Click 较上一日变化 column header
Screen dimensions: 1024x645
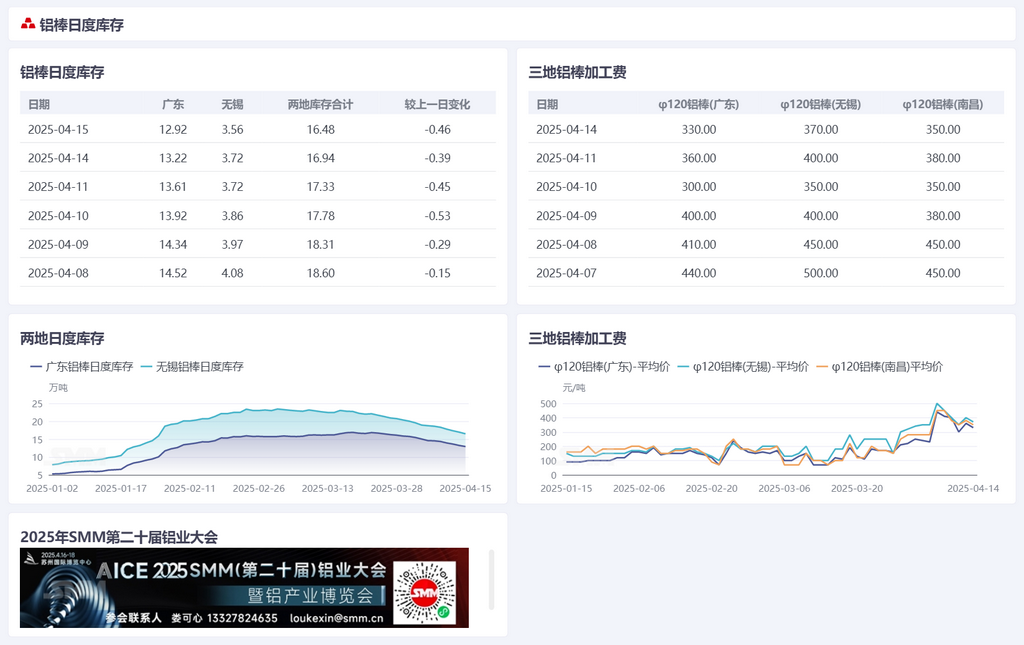pyautogui.click(x=437, y=104)
